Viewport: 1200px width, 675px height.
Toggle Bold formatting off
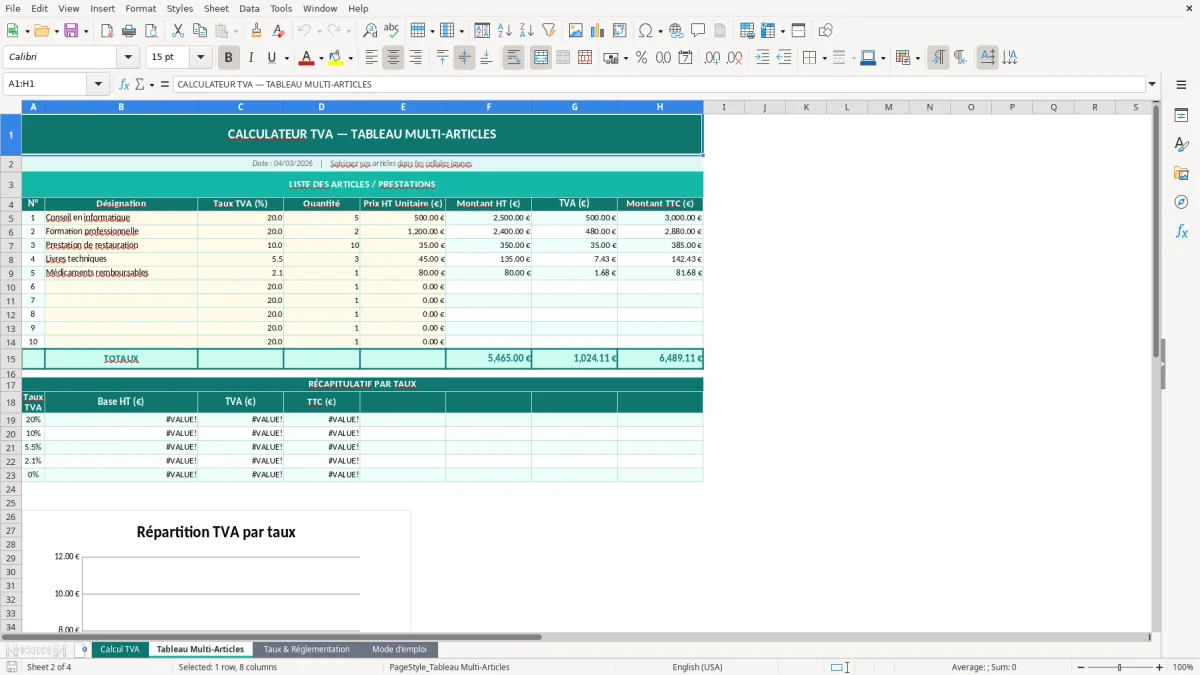[229, 58]
